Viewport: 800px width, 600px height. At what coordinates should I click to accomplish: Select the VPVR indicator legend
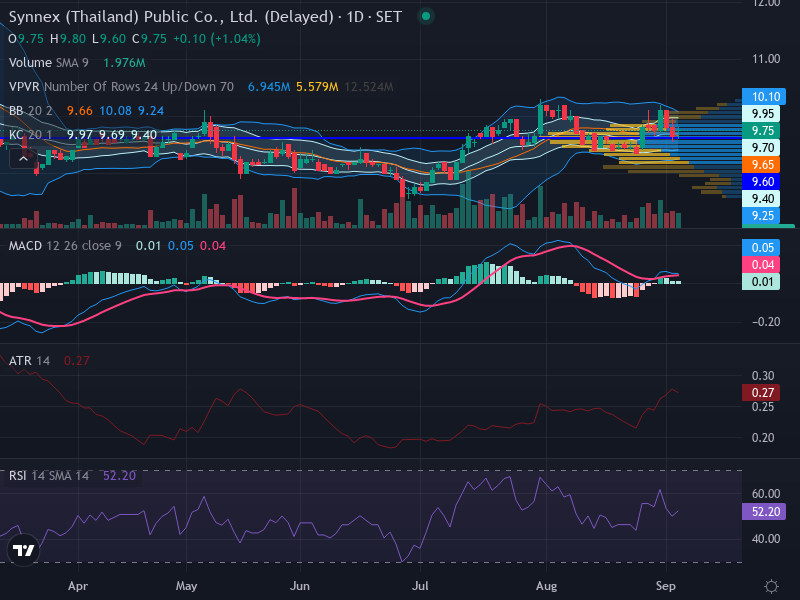coord(121,87)
